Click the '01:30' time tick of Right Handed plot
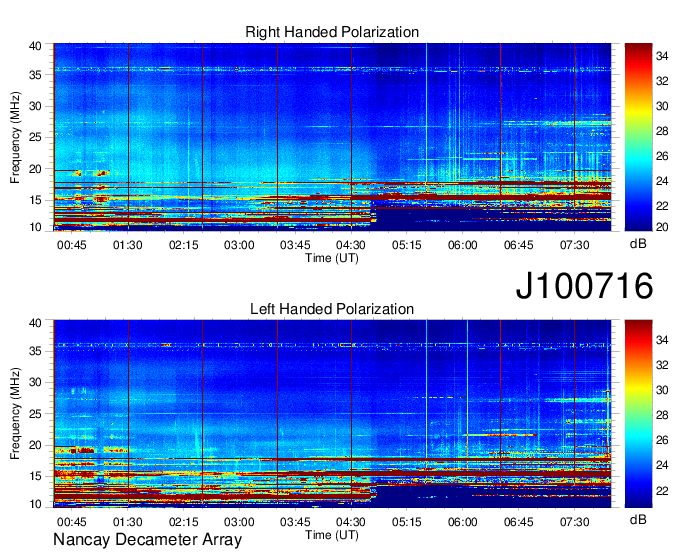Image resolution: width=680 pixels, height=552 pixels. (128, 245)
